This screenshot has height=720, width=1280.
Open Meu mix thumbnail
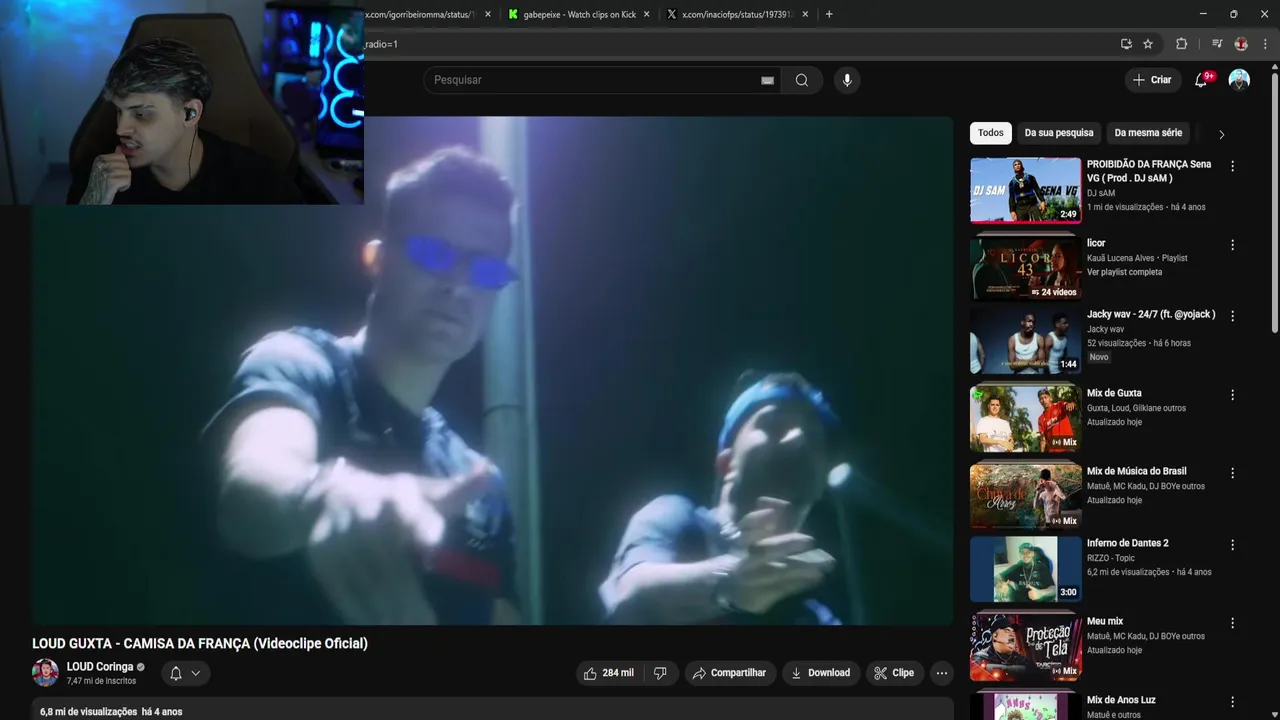coord(1025,647)
